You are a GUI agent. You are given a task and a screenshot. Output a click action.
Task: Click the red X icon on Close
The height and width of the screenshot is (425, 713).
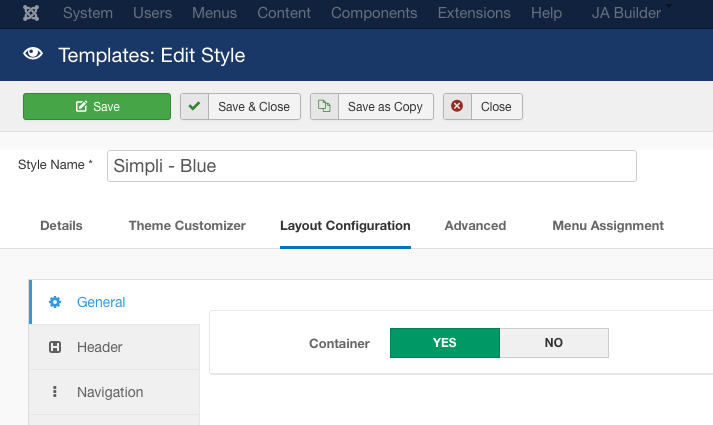(457, 107)
